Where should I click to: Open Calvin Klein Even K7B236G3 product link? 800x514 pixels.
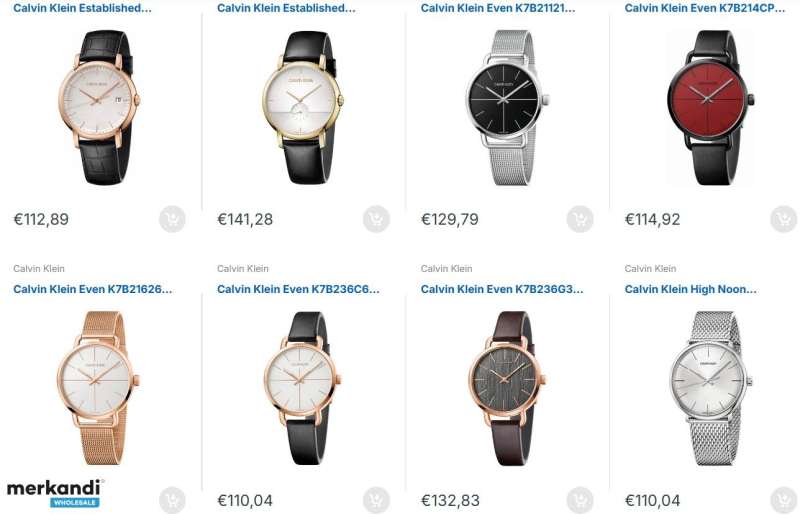[502, 289]
